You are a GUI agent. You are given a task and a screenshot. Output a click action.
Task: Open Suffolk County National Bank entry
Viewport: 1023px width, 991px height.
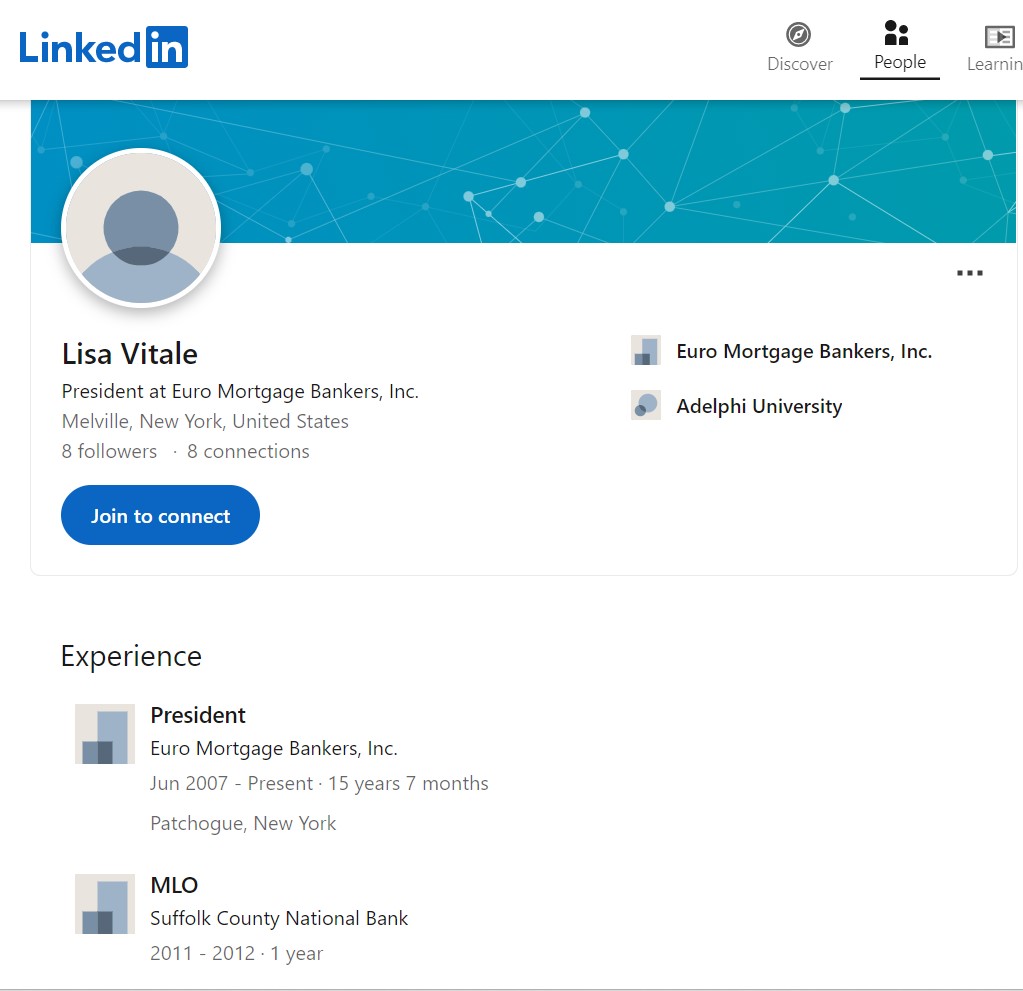[279, 919]
